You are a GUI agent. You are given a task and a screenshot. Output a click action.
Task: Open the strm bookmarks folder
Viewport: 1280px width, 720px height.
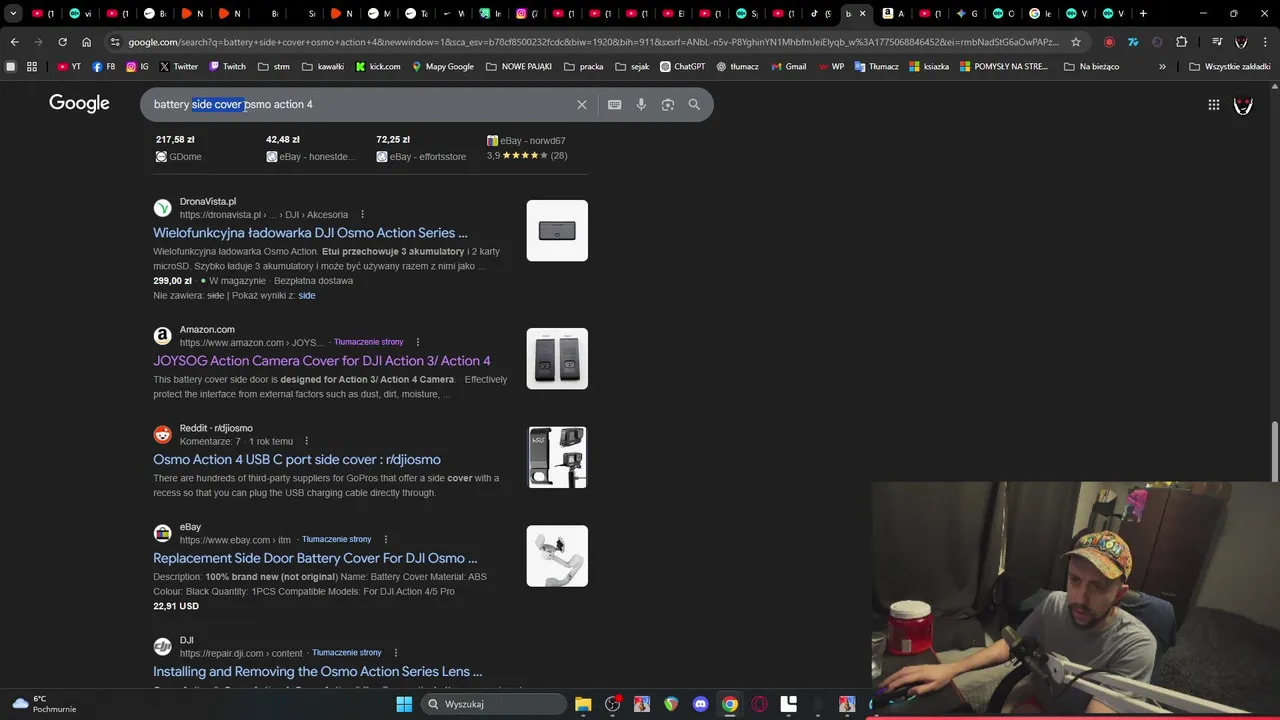point(274,66)
